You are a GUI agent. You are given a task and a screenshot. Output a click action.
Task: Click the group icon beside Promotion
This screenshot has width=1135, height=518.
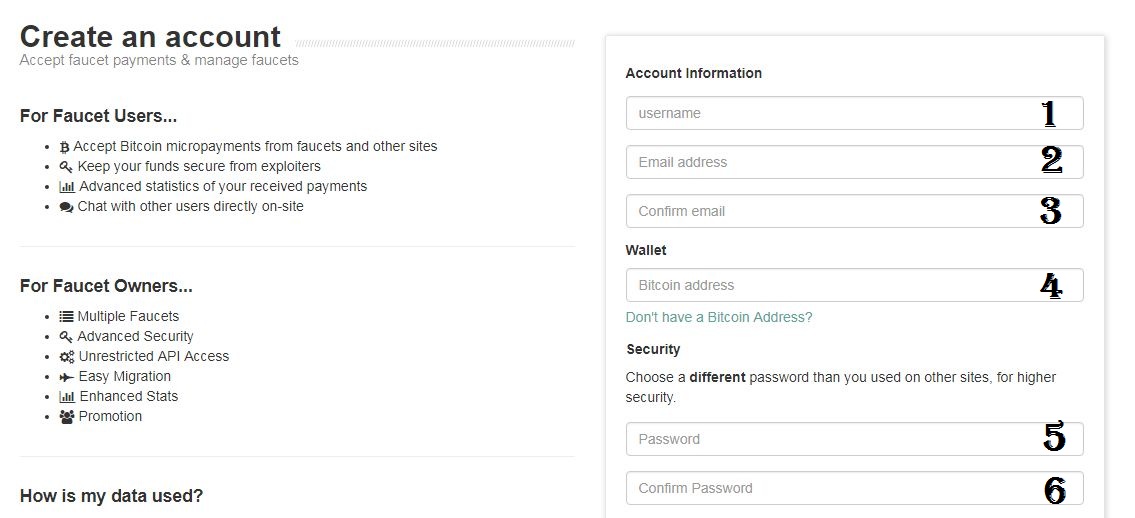[67, 417]
